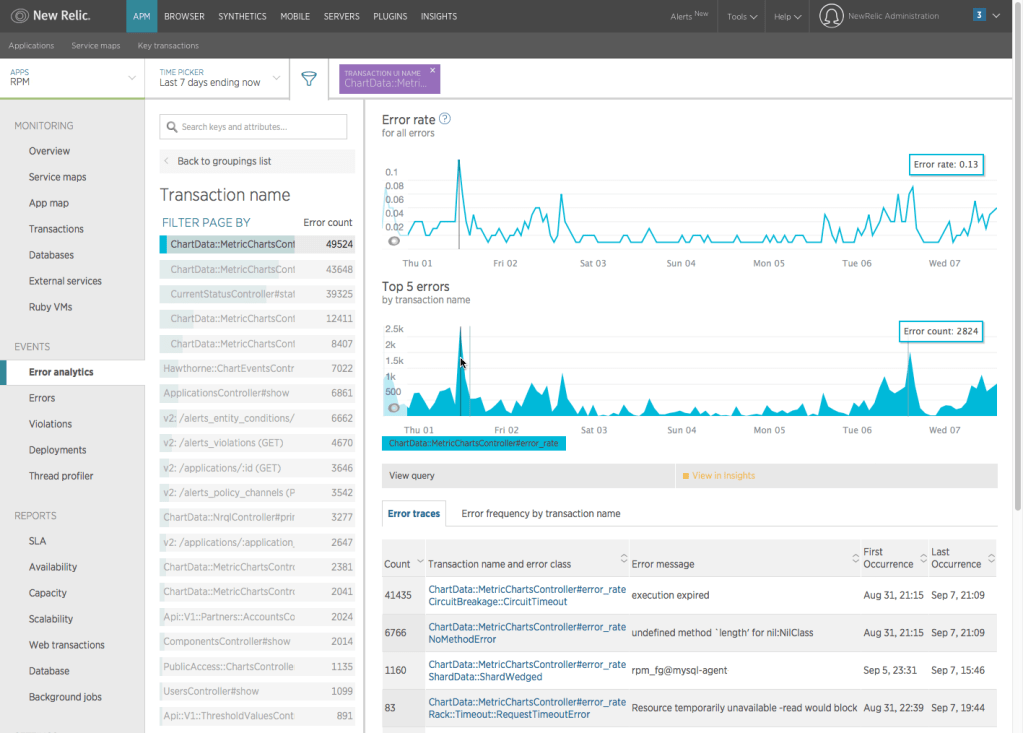Open Error frequency by transaction name tab
Viewport: 1023px width, 733px height.
(x=540, y=513)
